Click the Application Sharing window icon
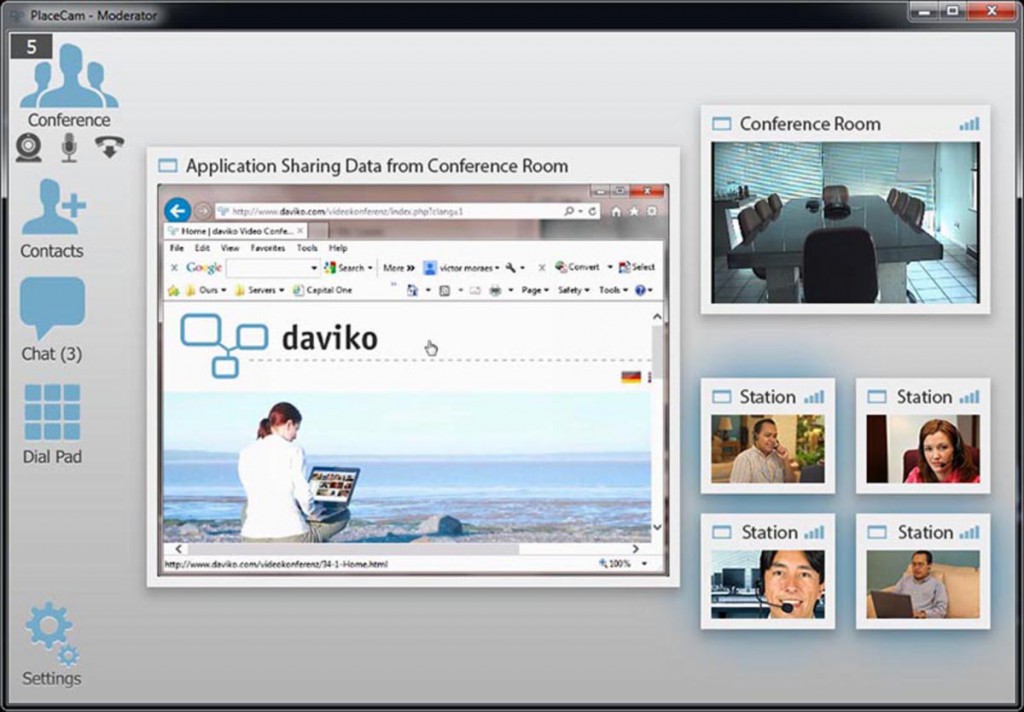The image size is (1024, 712). point(168,166)
